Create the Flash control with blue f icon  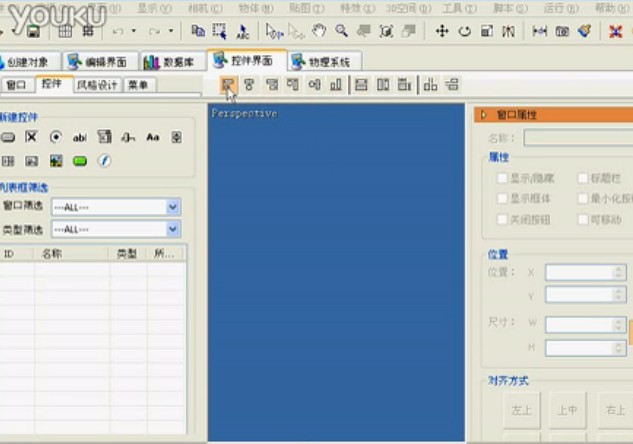(104, 161)
